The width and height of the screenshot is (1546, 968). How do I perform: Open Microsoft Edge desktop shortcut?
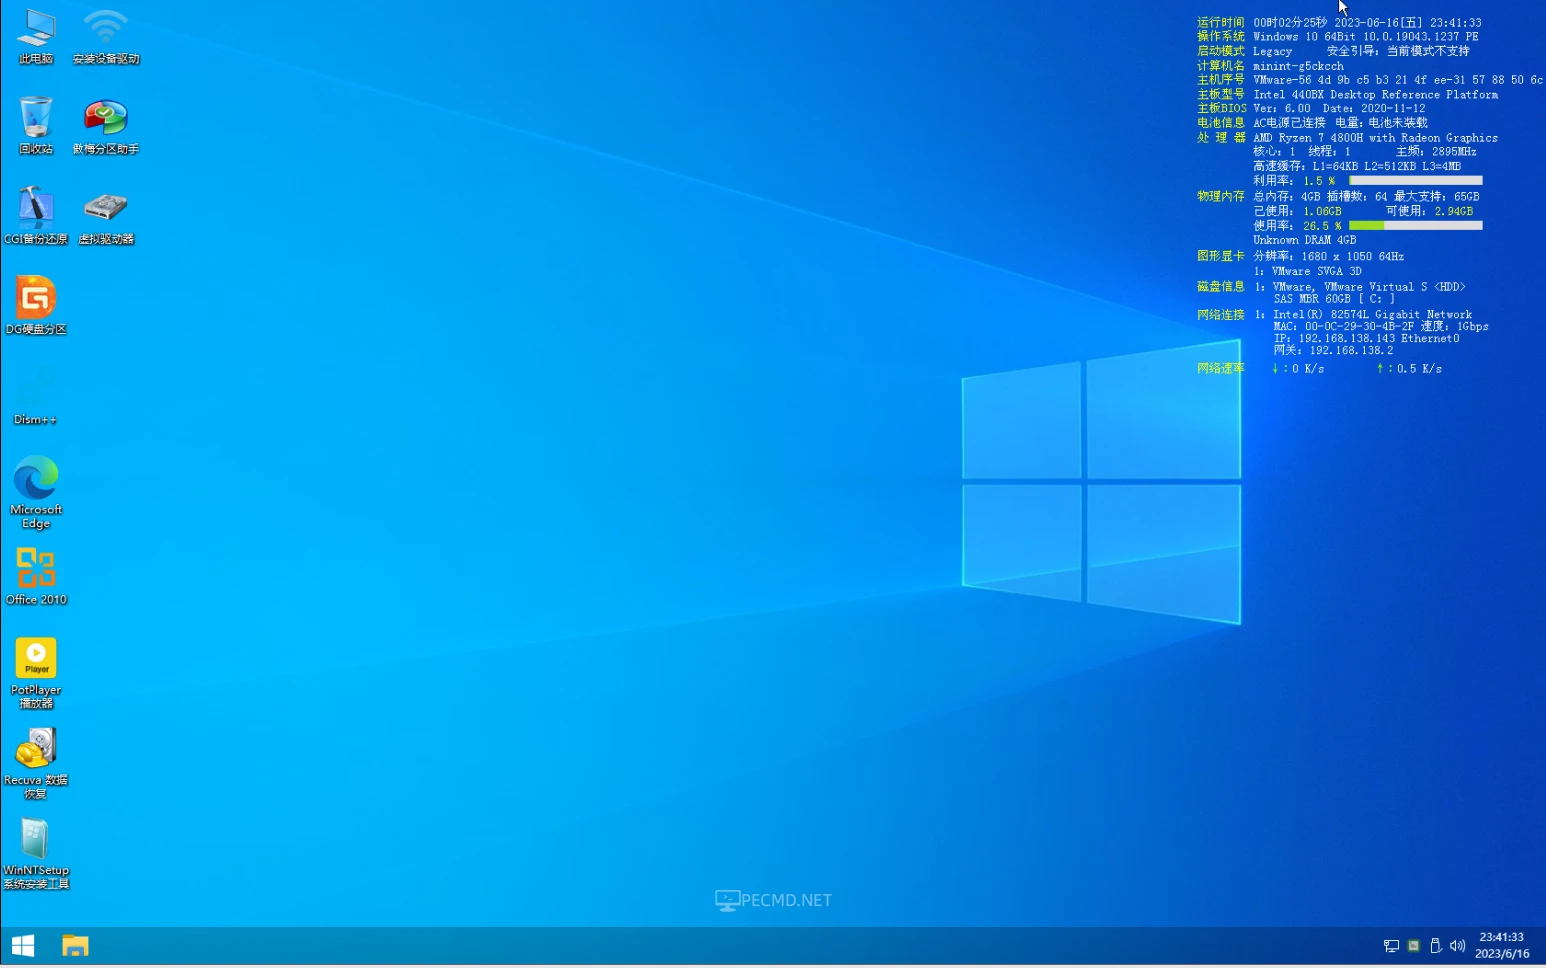click(x=36, y=492)
